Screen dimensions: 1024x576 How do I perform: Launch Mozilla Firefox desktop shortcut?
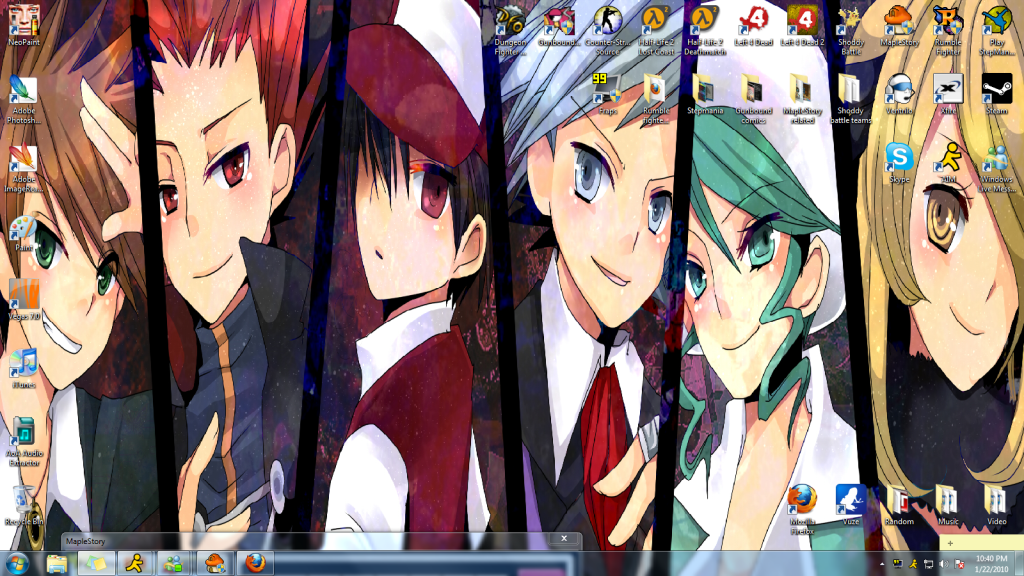802,510
